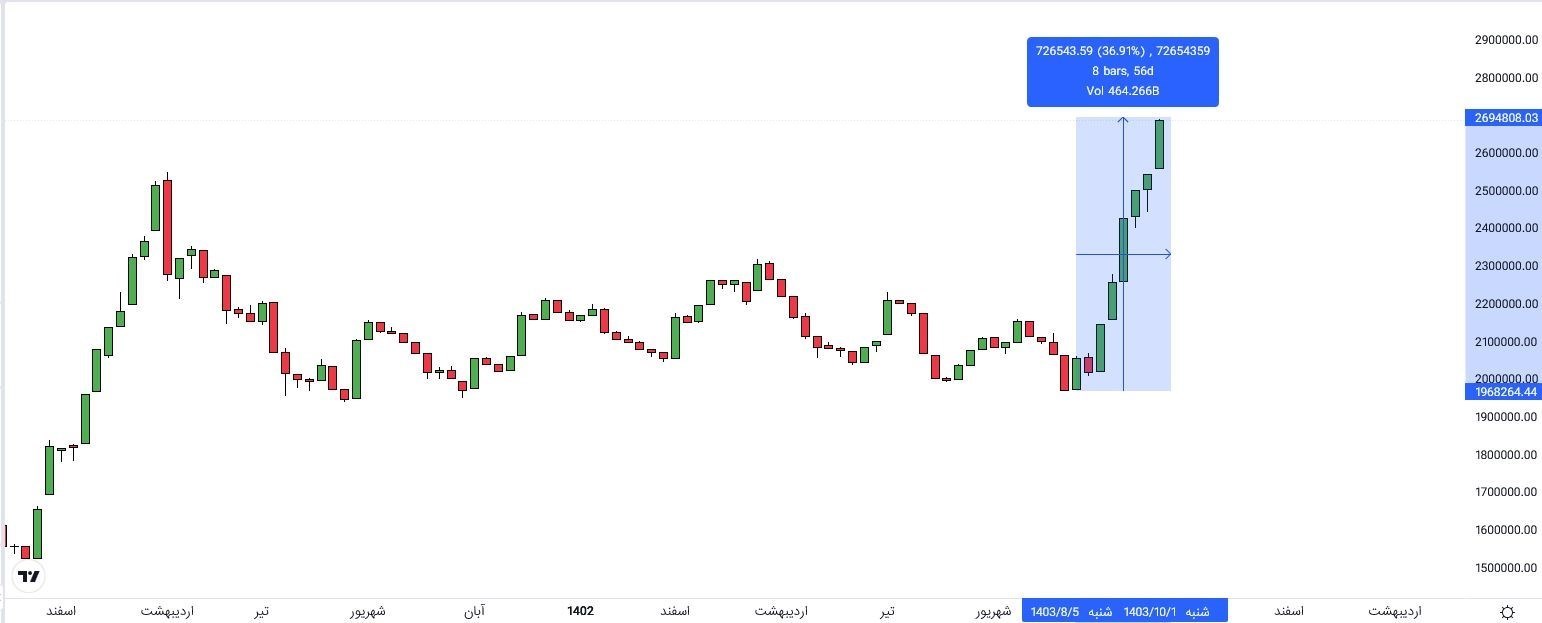Viewport: 1542px width, 623px height.
Task: Click the blue measurement info box
Action: point(1122,71)
